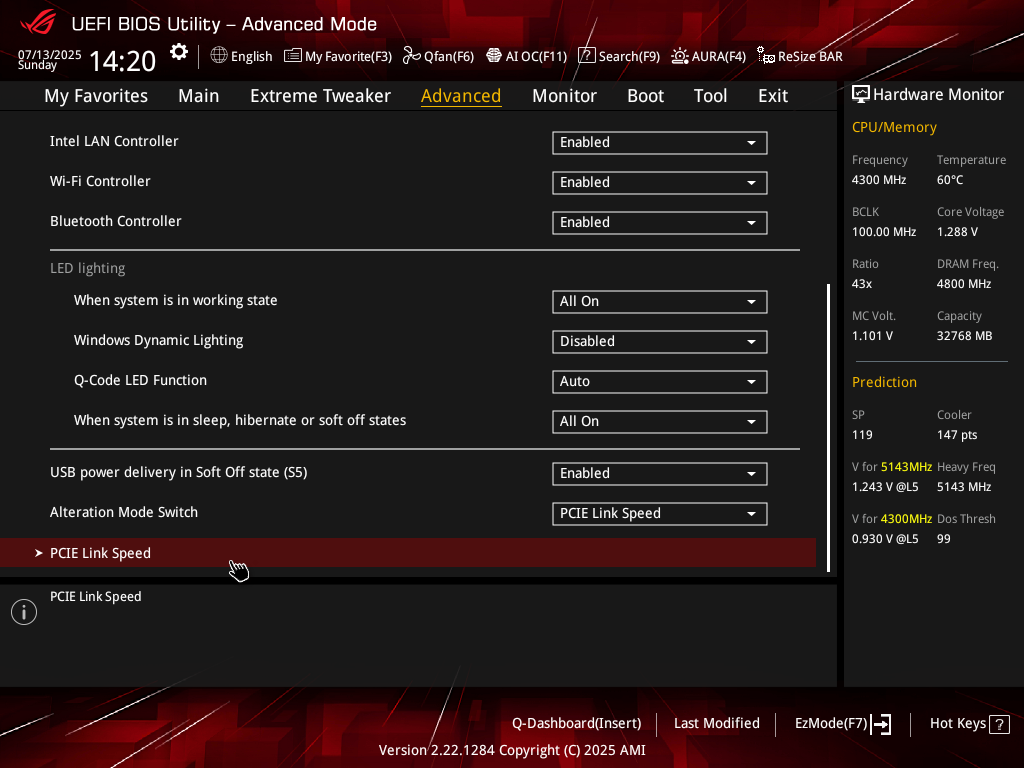
Task: Click the My Favorite list icon
Action: tap(293, 56)
